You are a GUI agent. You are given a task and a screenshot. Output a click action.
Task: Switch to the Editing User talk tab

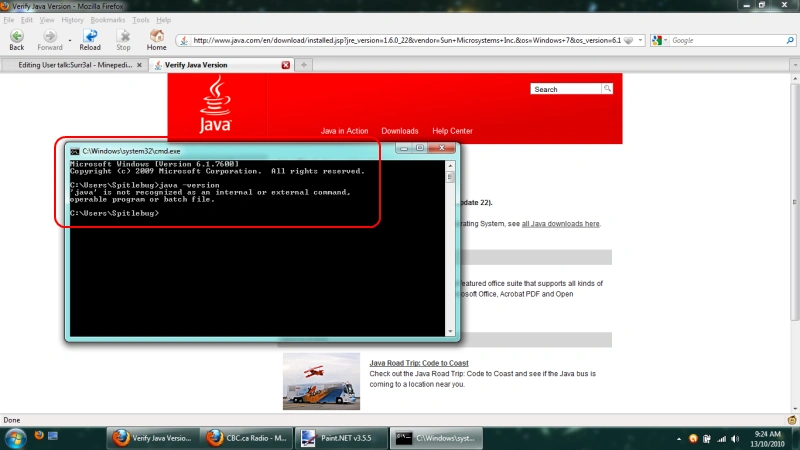[75, 65]
